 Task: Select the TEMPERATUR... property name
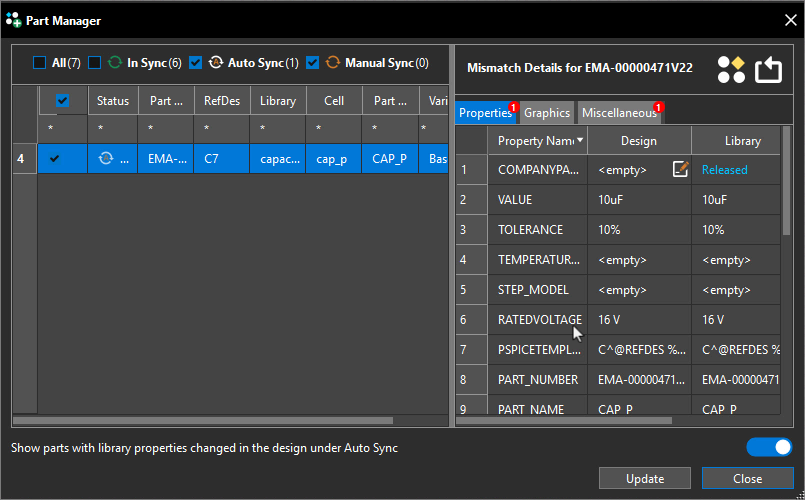tap(537, 260)
